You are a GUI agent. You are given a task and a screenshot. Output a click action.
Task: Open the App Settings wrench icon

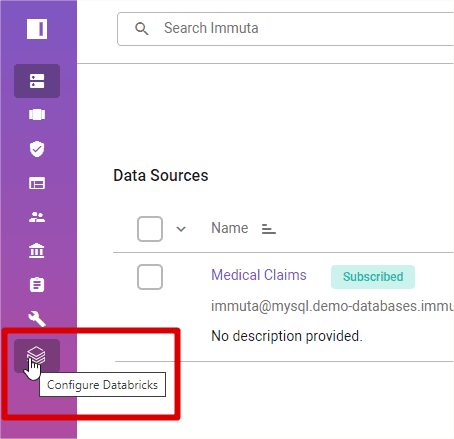tap(37, 319)
